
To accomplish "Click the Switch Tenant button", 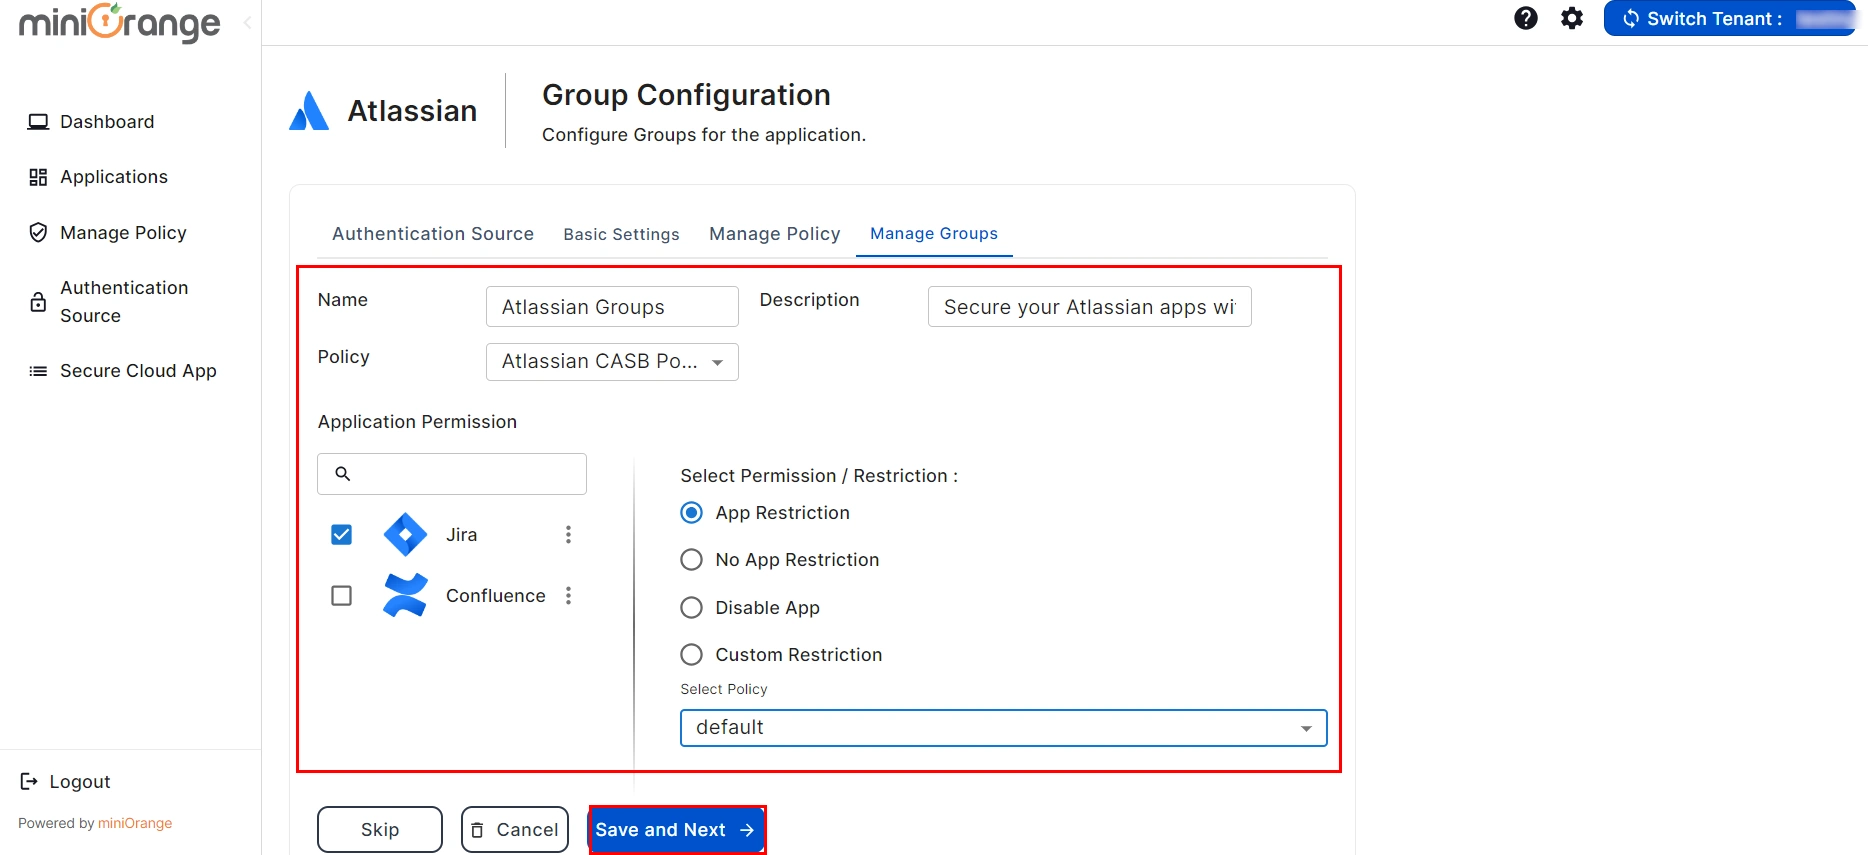I will coord(1729,18).
